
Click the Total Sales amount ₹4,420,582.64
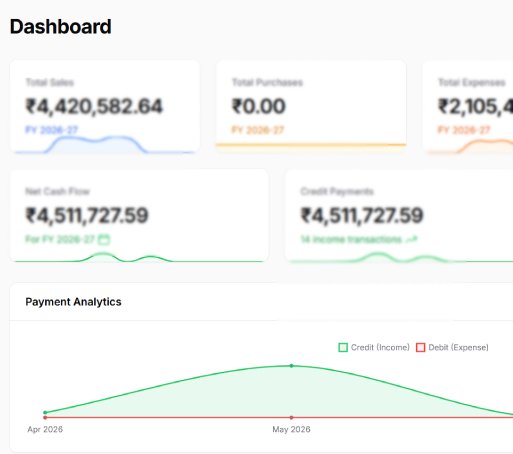94,107
